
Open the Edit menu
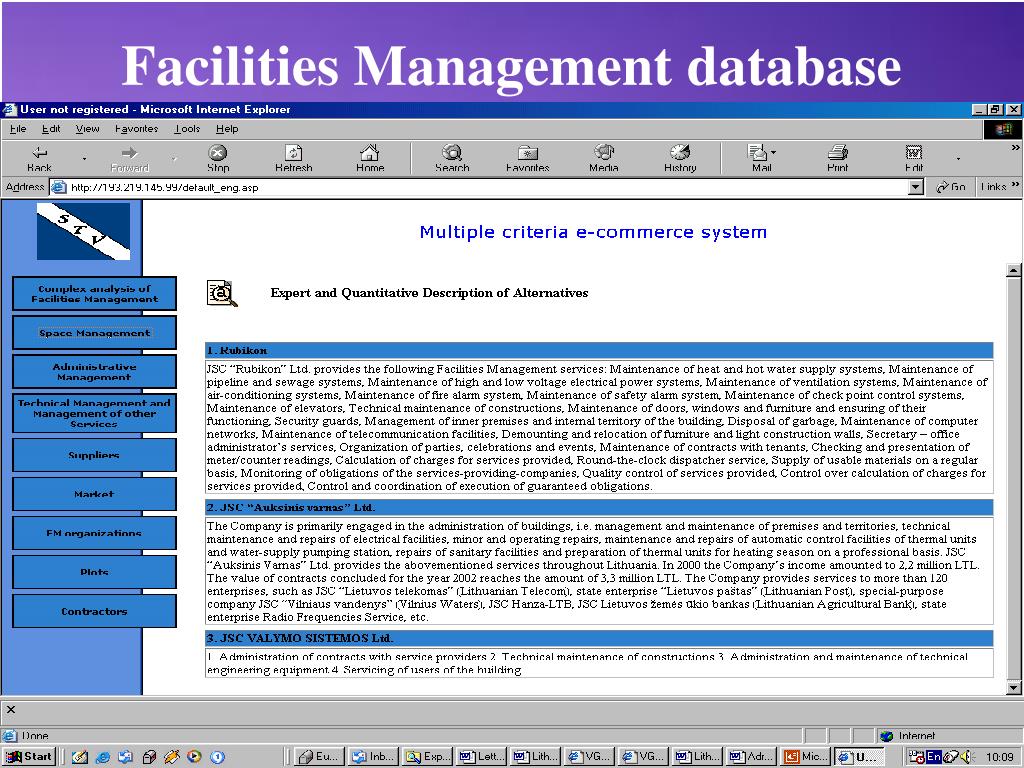point(51,129)
